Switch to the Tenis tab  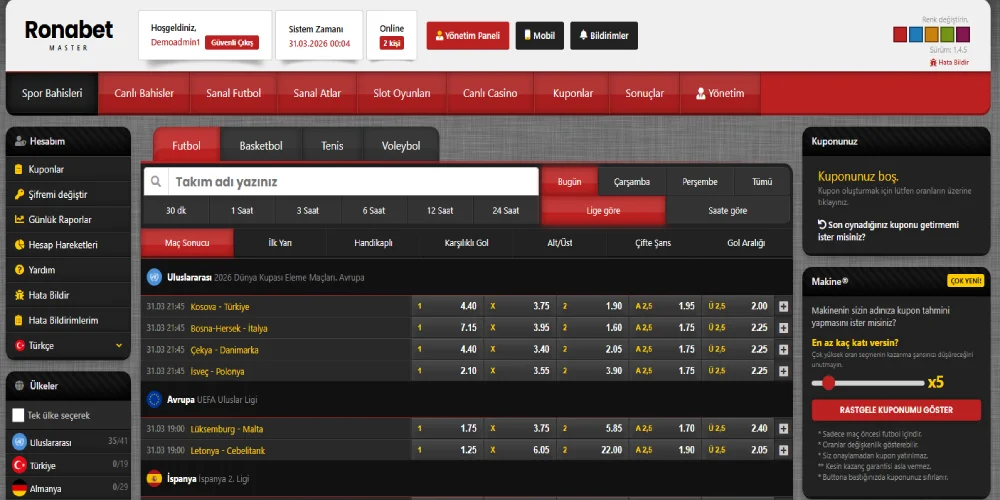[332, 146]
